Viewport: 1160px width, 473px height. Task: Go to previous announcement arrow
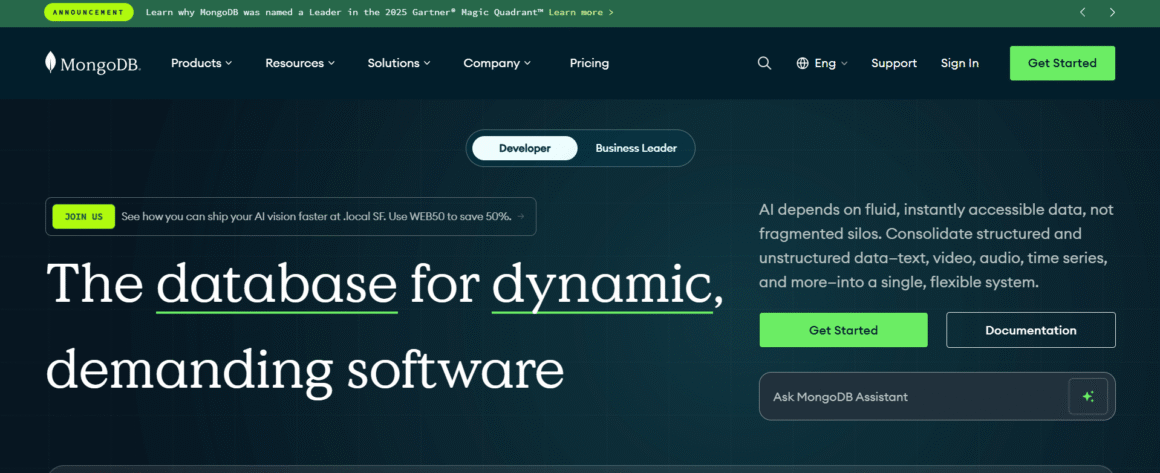(1082, 12)
